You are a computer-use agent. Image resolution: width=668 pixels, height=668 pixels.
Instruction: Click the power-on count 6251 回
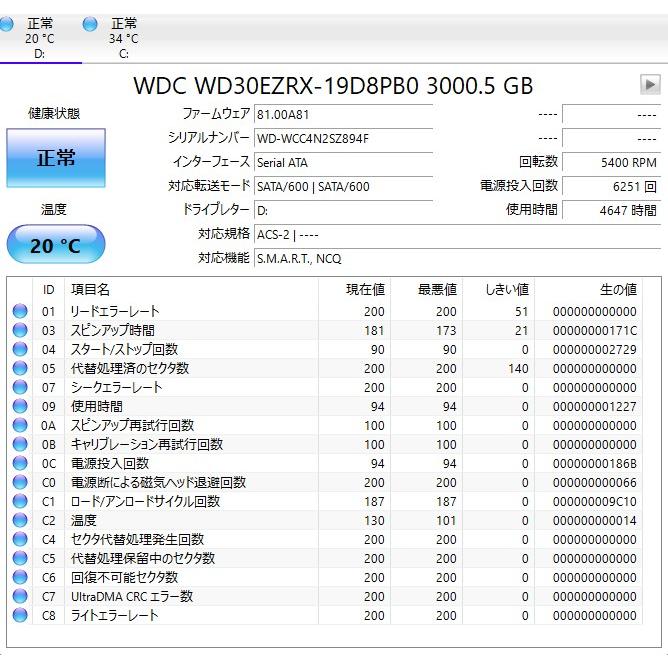tap(612, 186)
